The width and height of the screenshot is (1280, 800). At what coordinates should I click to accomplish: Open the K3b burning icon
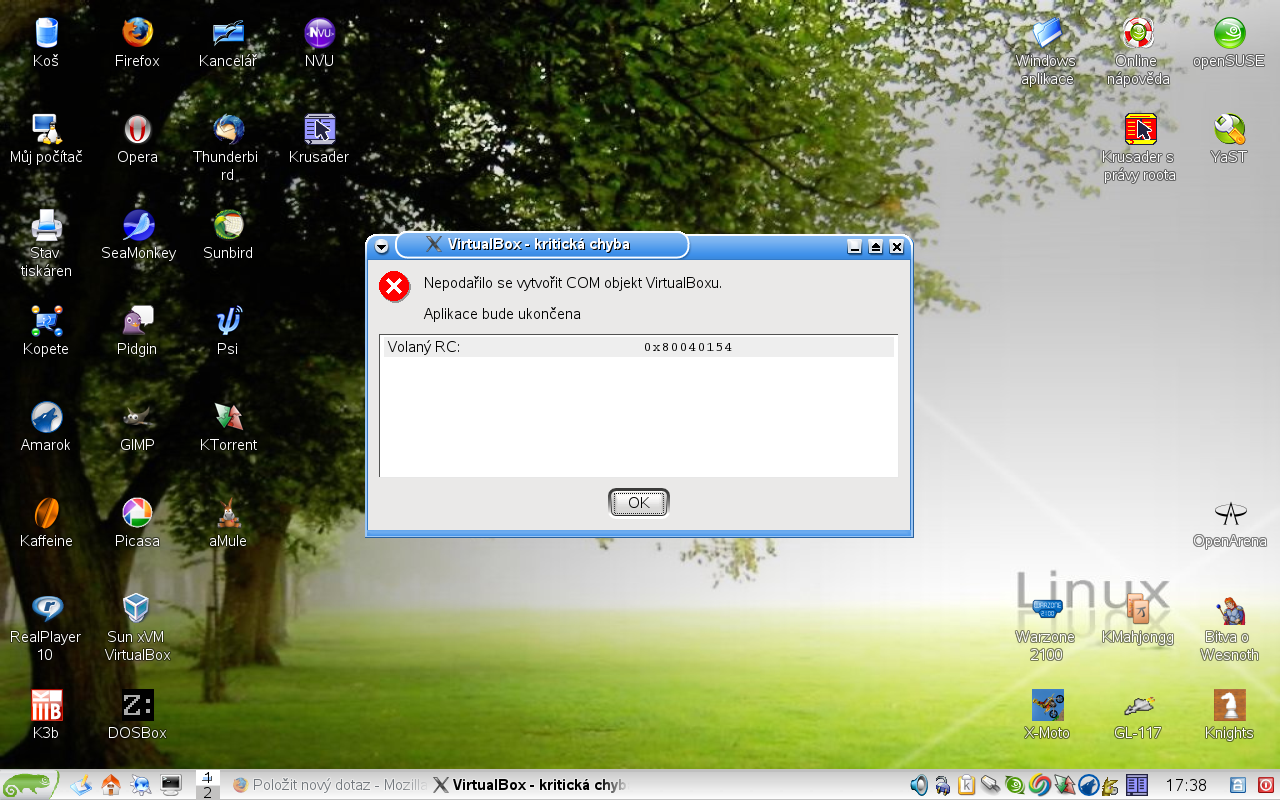46,715
